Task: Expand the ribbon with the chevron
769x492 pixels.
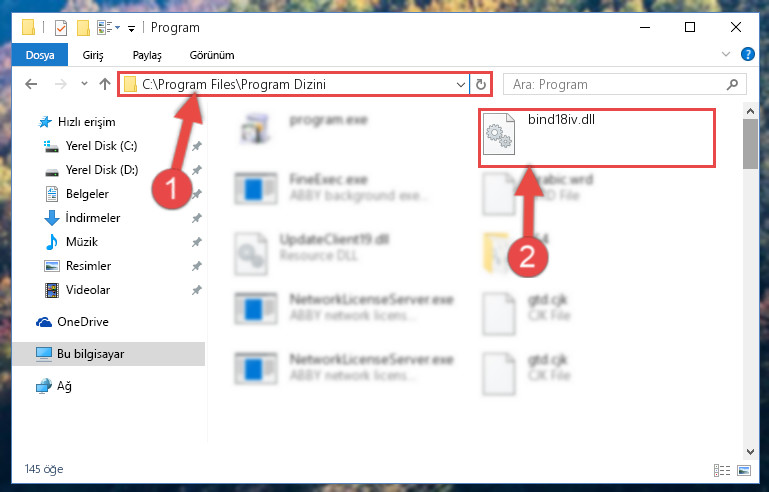Action: pyautogui.click(x=726, y=54)
